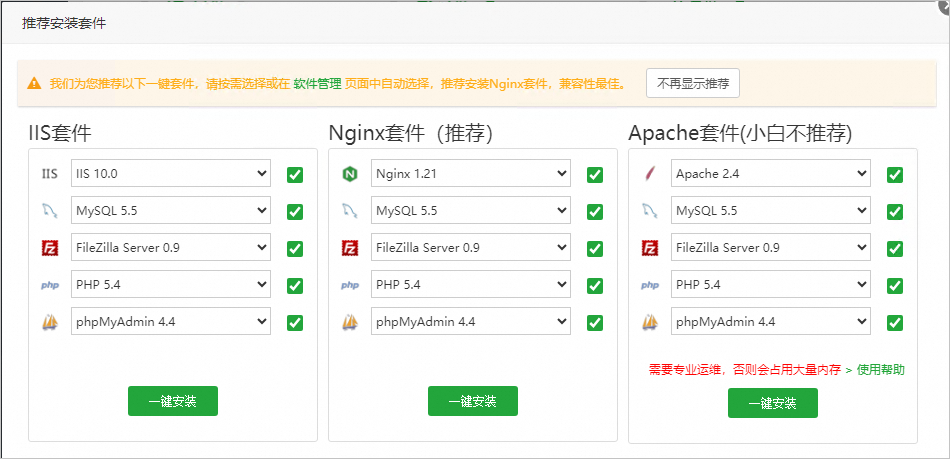Uncheck the Nginx 1.21 checkbox
Image resolution: width=950 pixels, height=459 pixels.
coord(595,175)
